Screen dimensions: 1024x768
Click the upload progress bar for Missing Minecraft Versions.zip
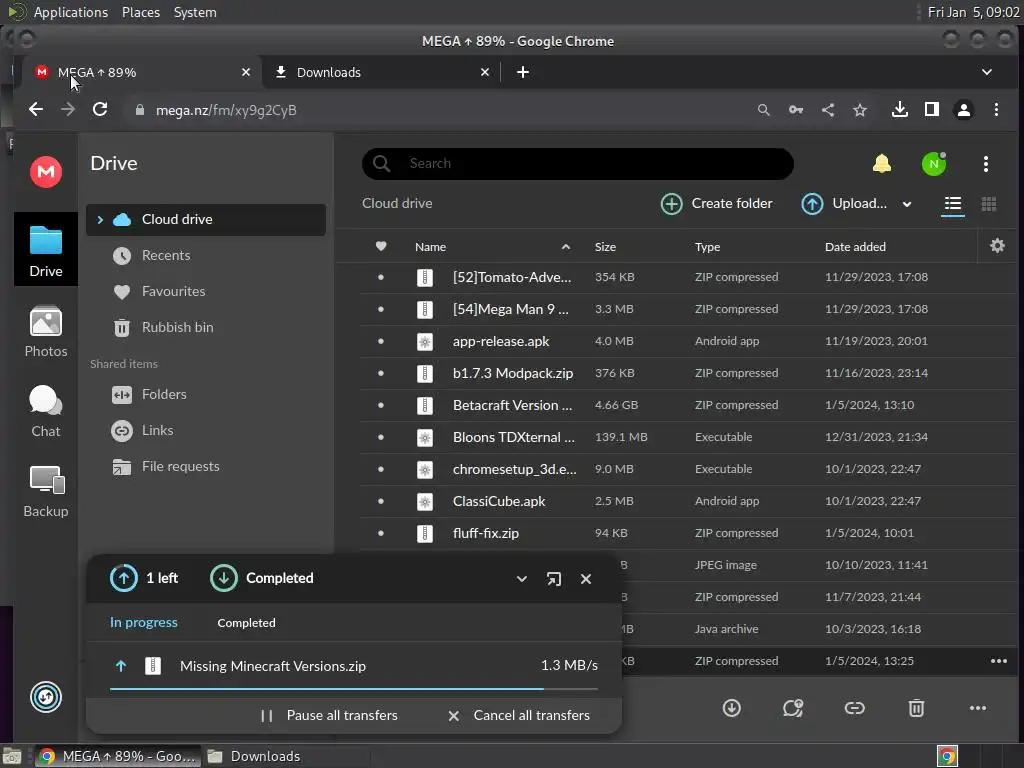[x=353, y=688]
